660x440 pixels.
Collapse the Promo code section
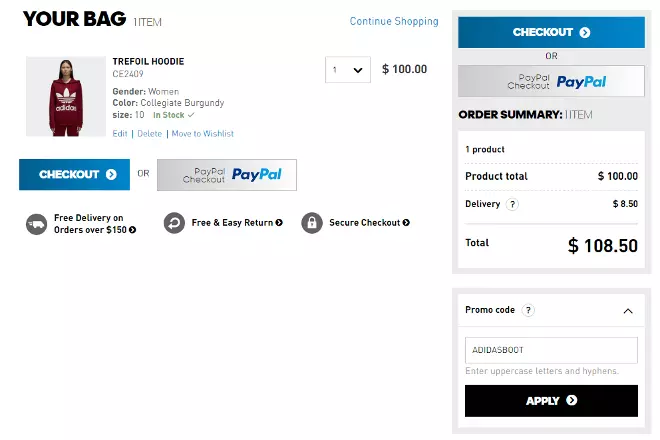(x=627, y=311)
